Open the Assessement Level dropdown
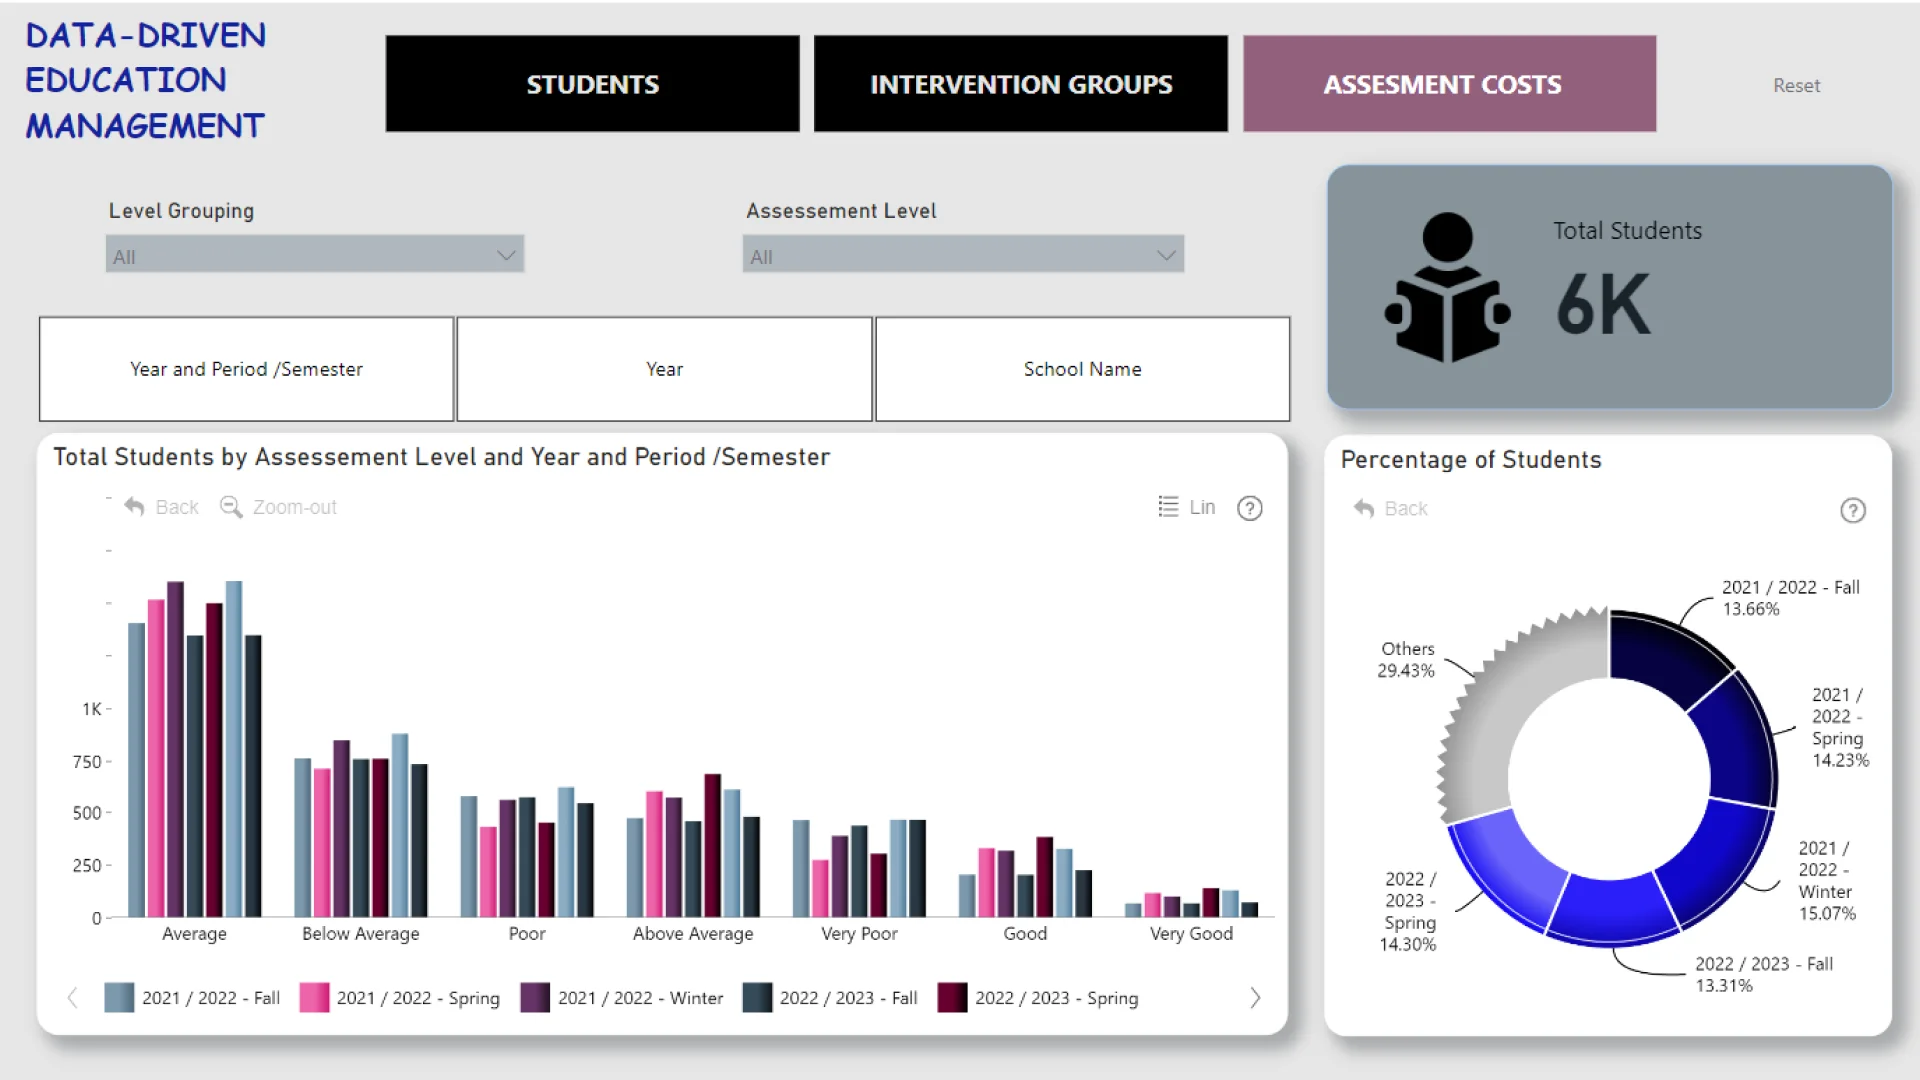Viewport: 1920px width, 1080px height. tap(963, 255)
